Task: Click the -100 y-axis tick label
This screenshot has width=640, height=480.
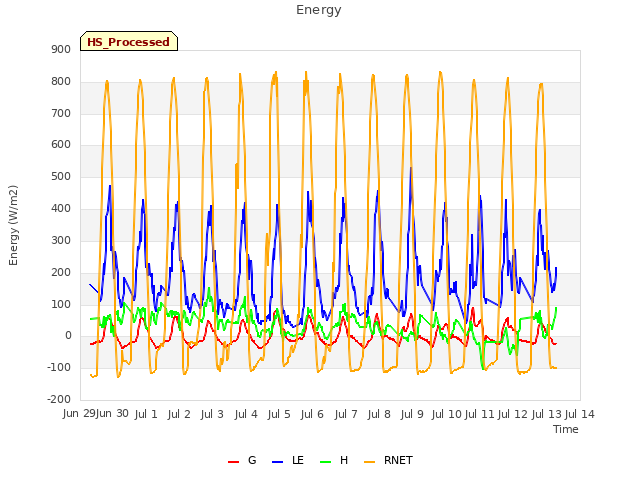Action: coord(59,368)
